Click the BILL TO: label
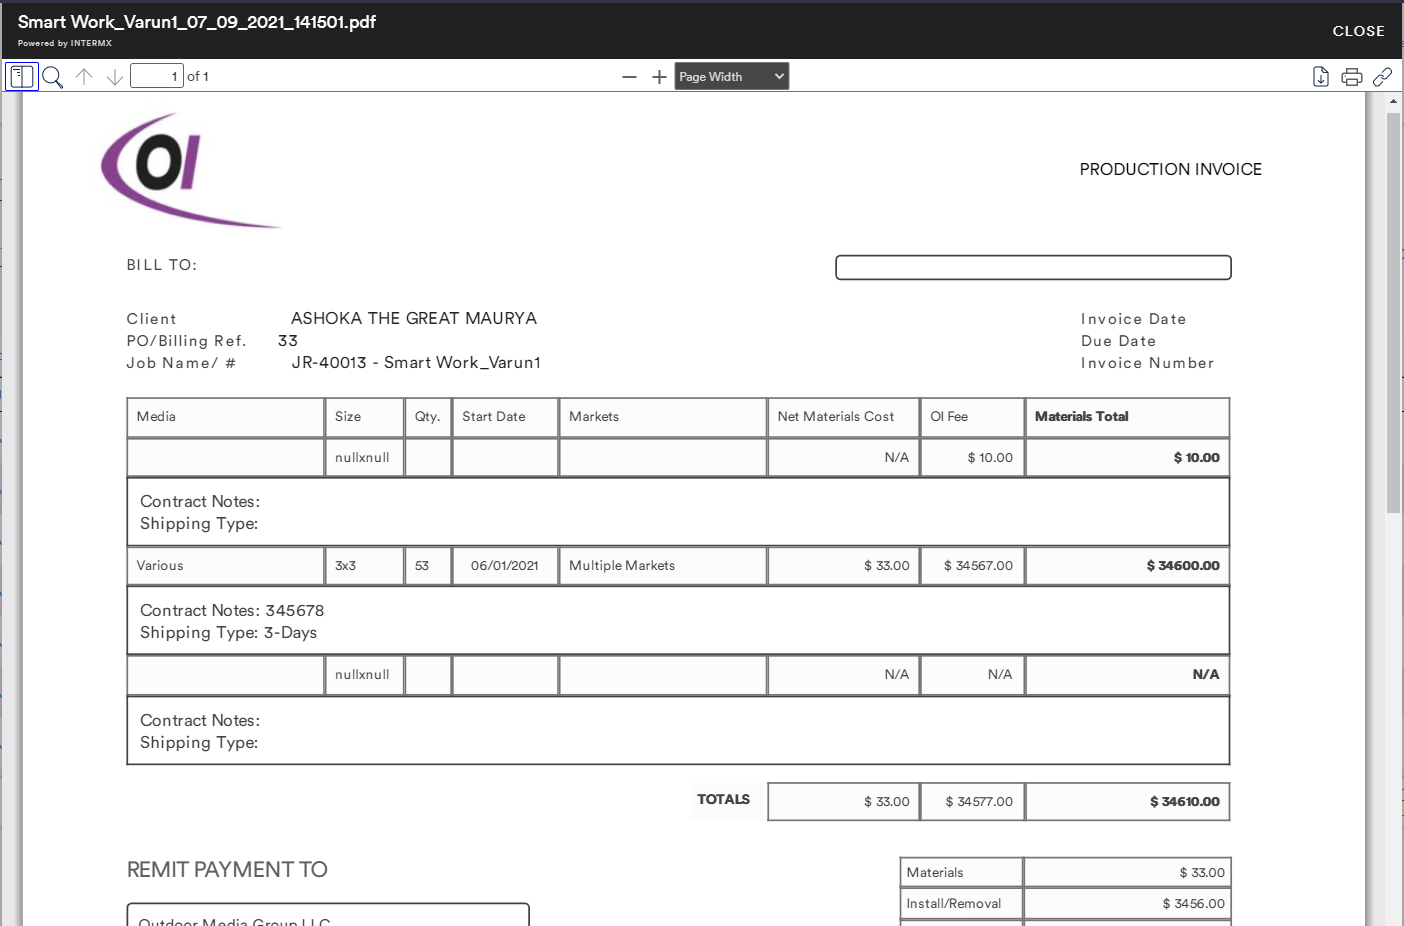 (x=162, y=265)
